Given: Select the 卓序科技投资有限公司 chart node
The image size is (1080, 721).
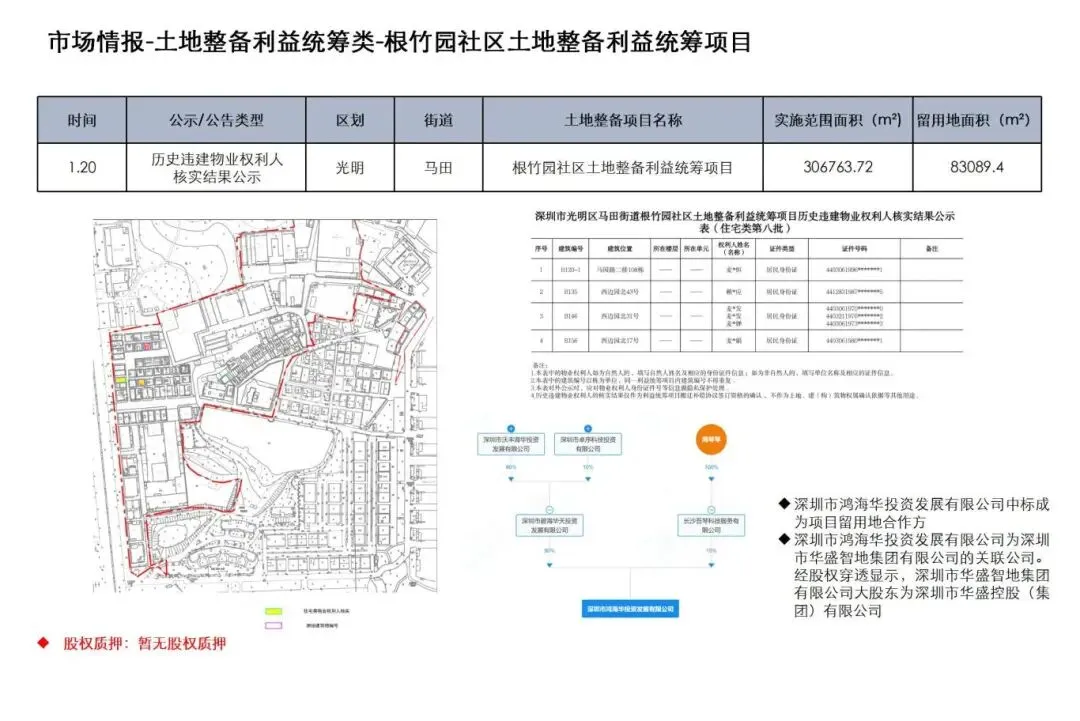Looking at the screenshot, I should [588, 443].
